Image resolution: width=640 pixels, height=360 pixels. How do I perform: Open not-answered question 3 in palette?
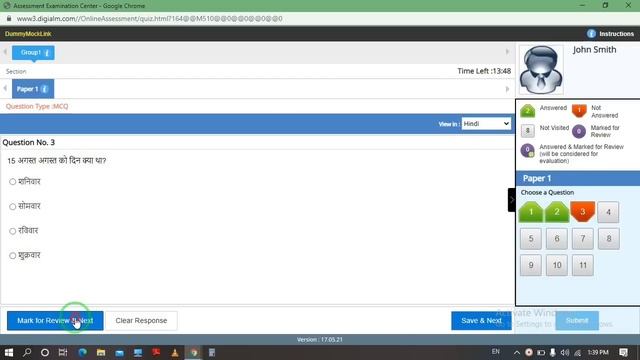point(582,211)
